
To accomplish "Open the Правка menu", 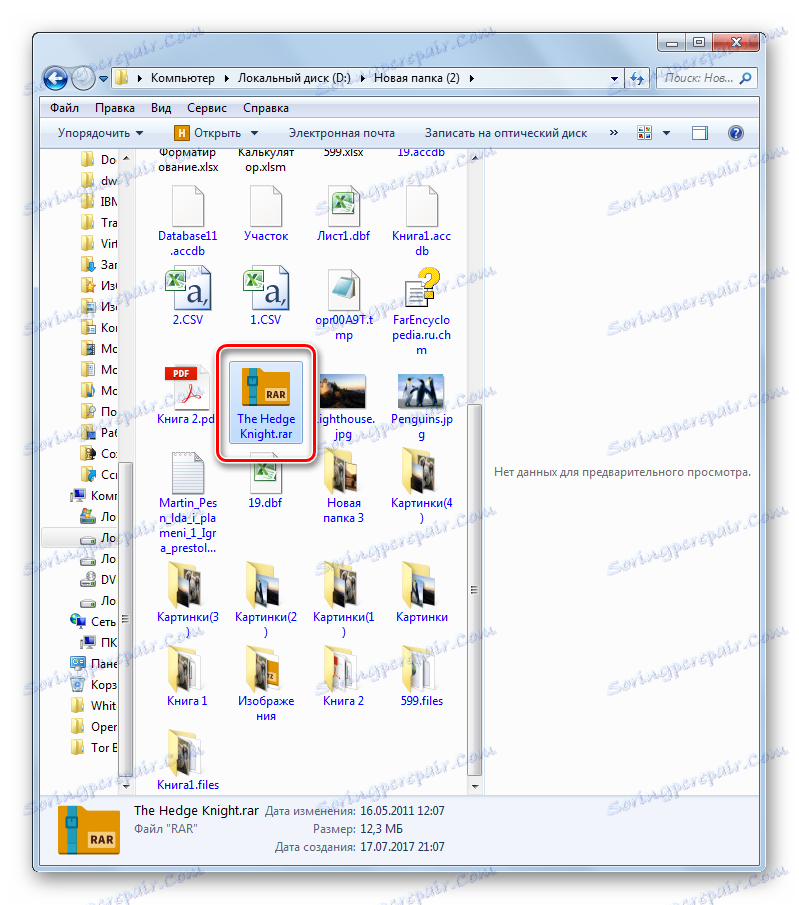I will pos(115,108).
